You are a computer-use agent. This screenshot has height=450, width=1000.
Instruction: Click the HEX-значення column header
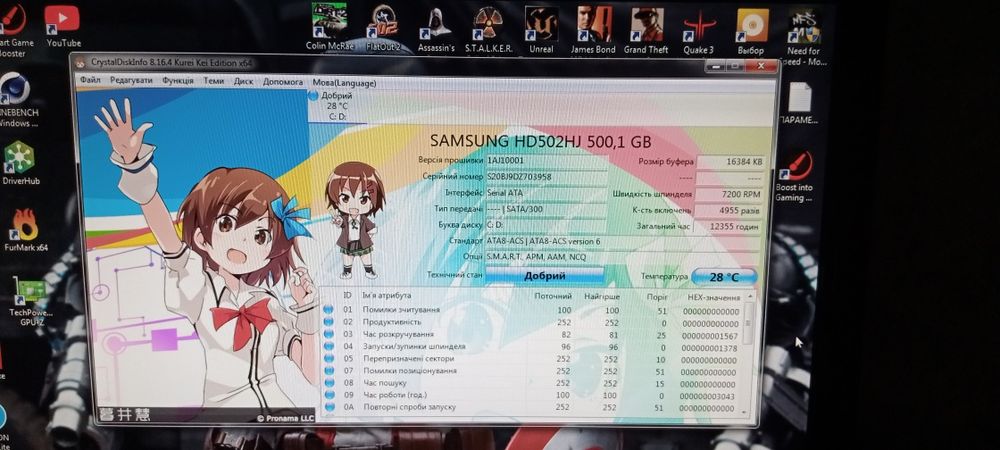click(714, 298)
